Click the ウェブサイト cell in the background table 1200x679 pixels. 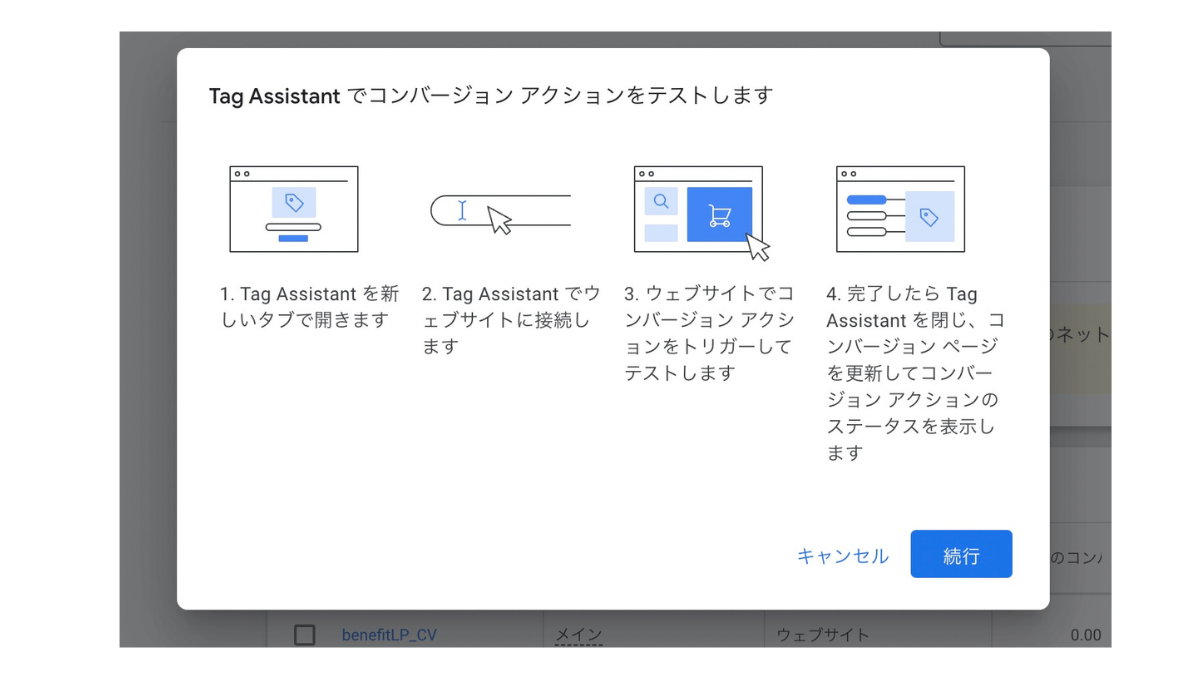pyautogui.click(x=823, y=635)
